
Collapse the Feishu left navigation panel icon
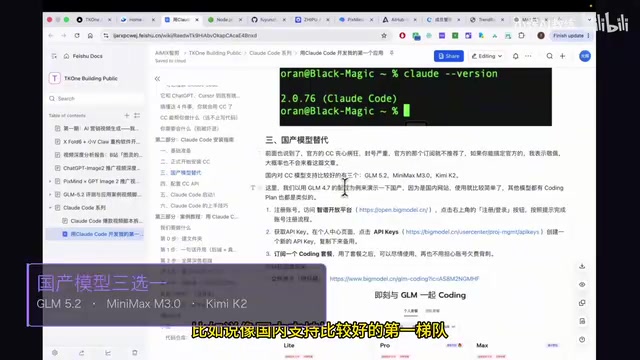click(54, 56)
